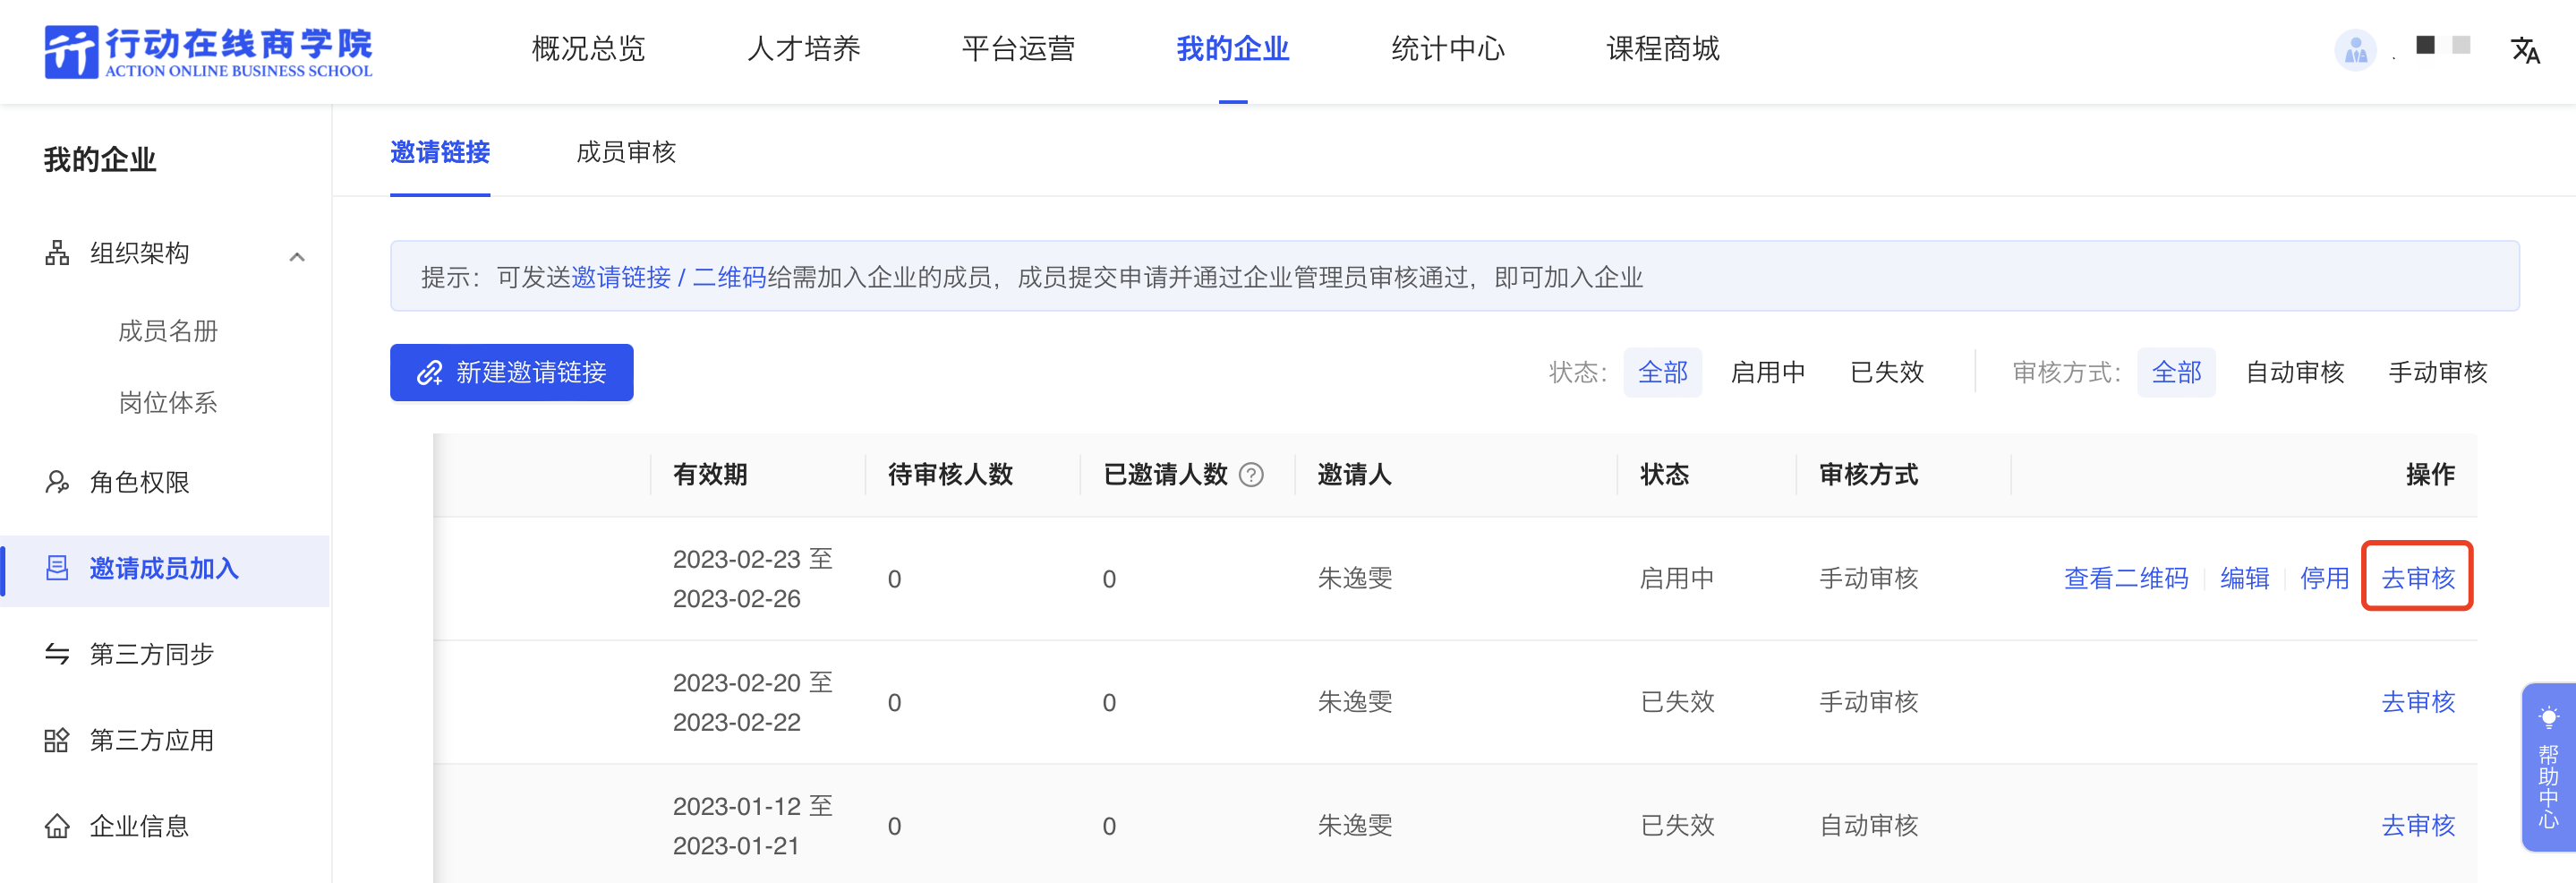Switch language with the translate icon
The width and height of the screenshot is (2576, 883).
click(2525, 50)
